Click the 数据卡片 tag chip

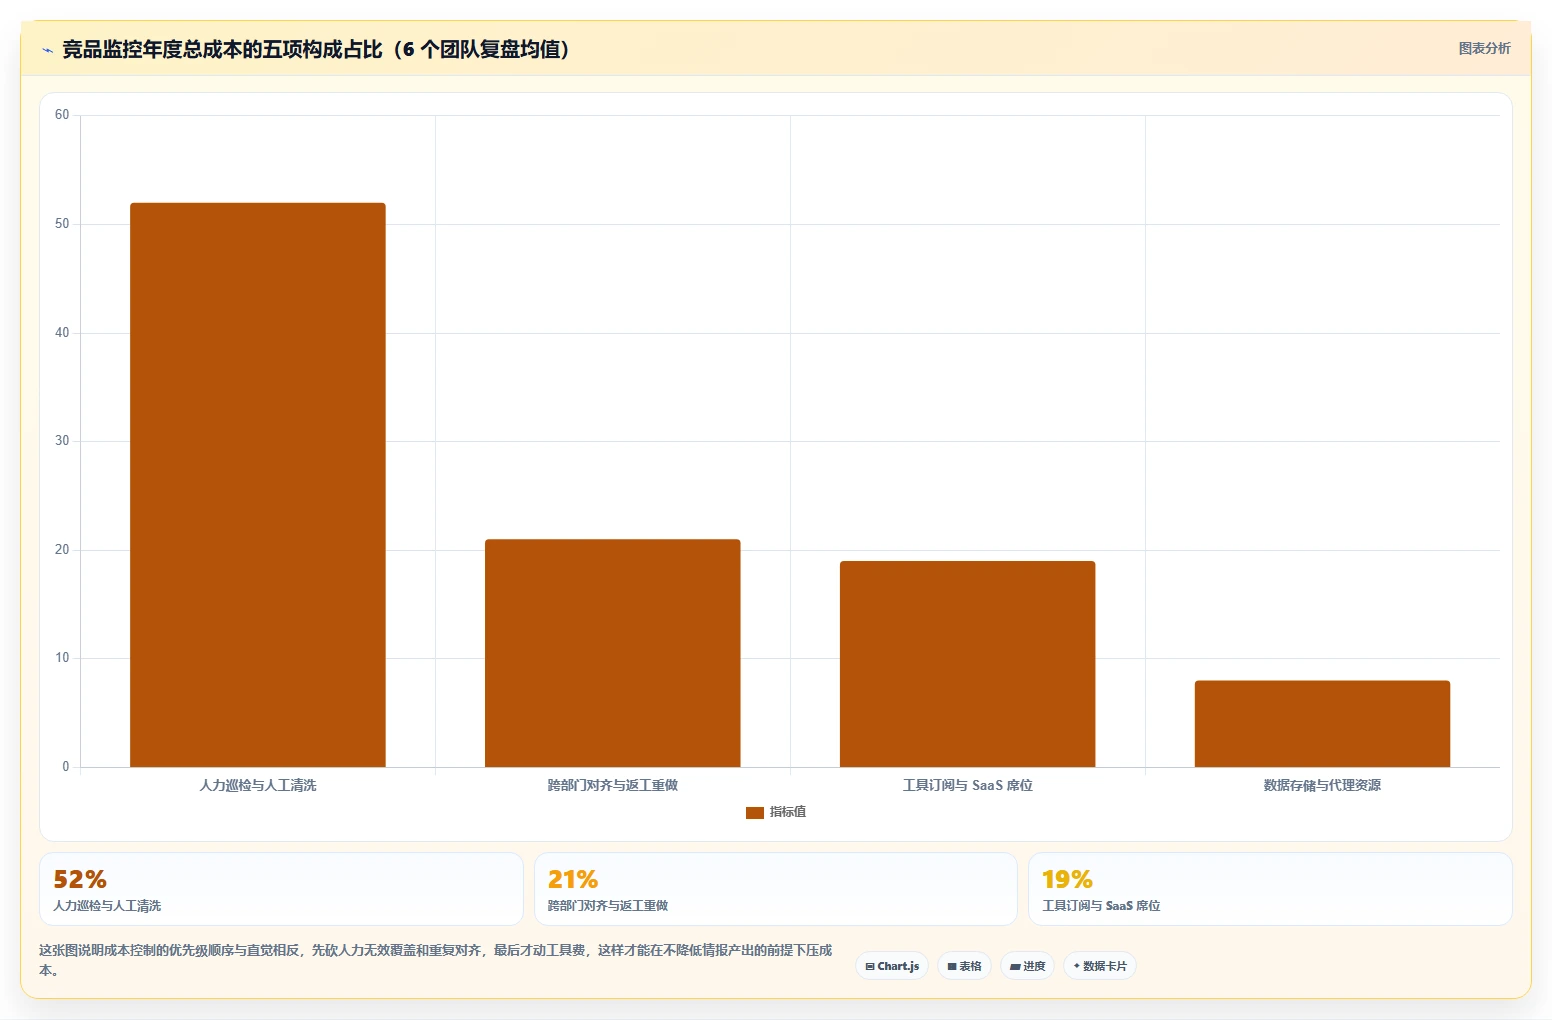pyautogui.click(x=1100, y=966)
